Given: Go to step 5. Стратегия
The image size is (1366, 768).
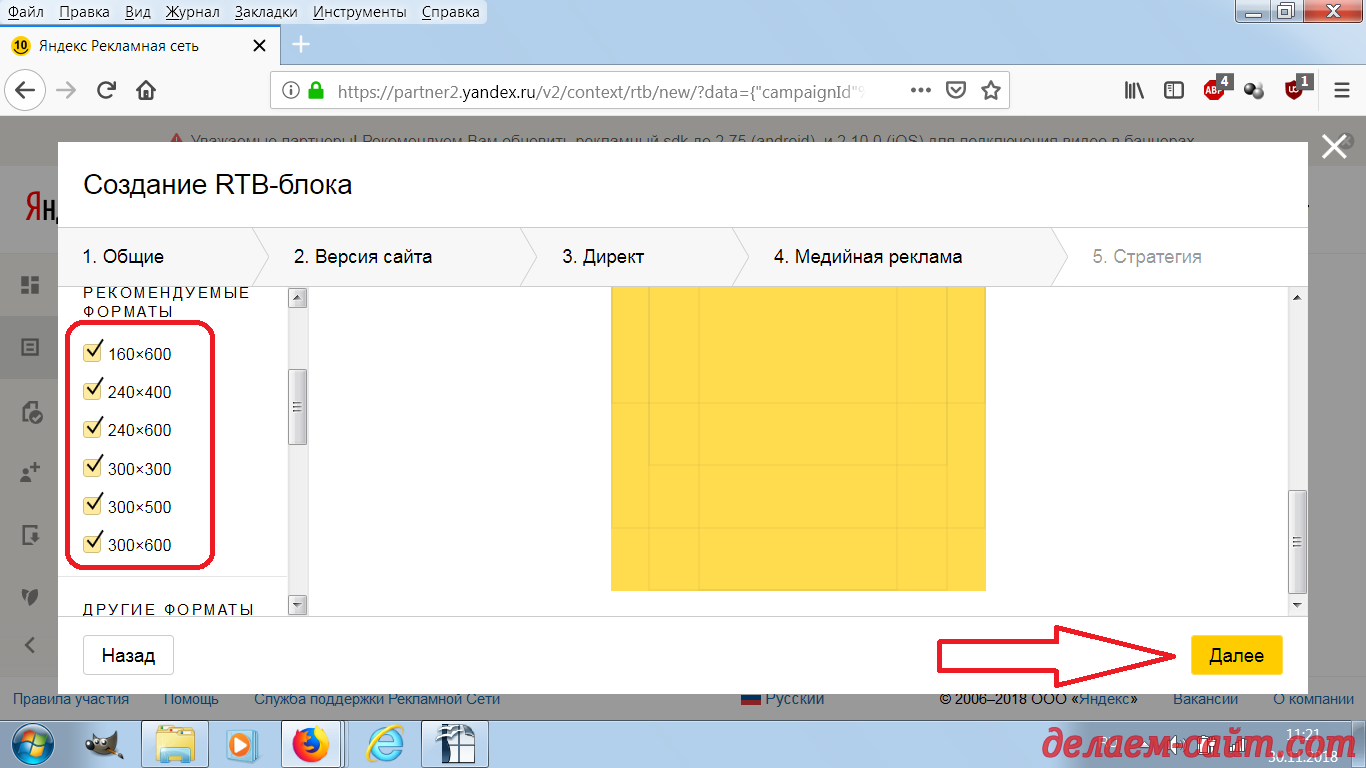Looking at the screenshot, I should 1147,257.
